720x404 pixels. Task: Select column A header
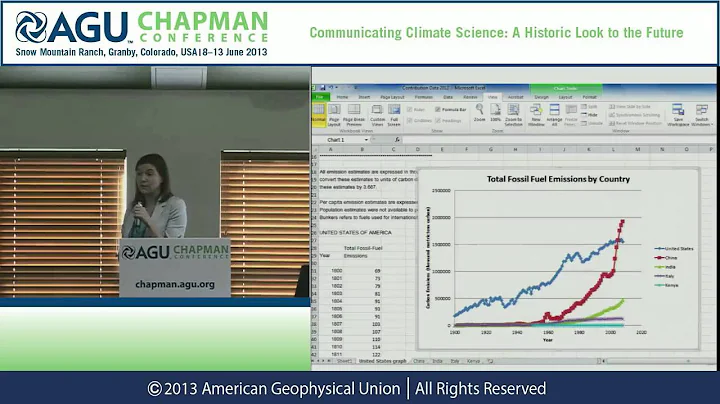[331, 149]
